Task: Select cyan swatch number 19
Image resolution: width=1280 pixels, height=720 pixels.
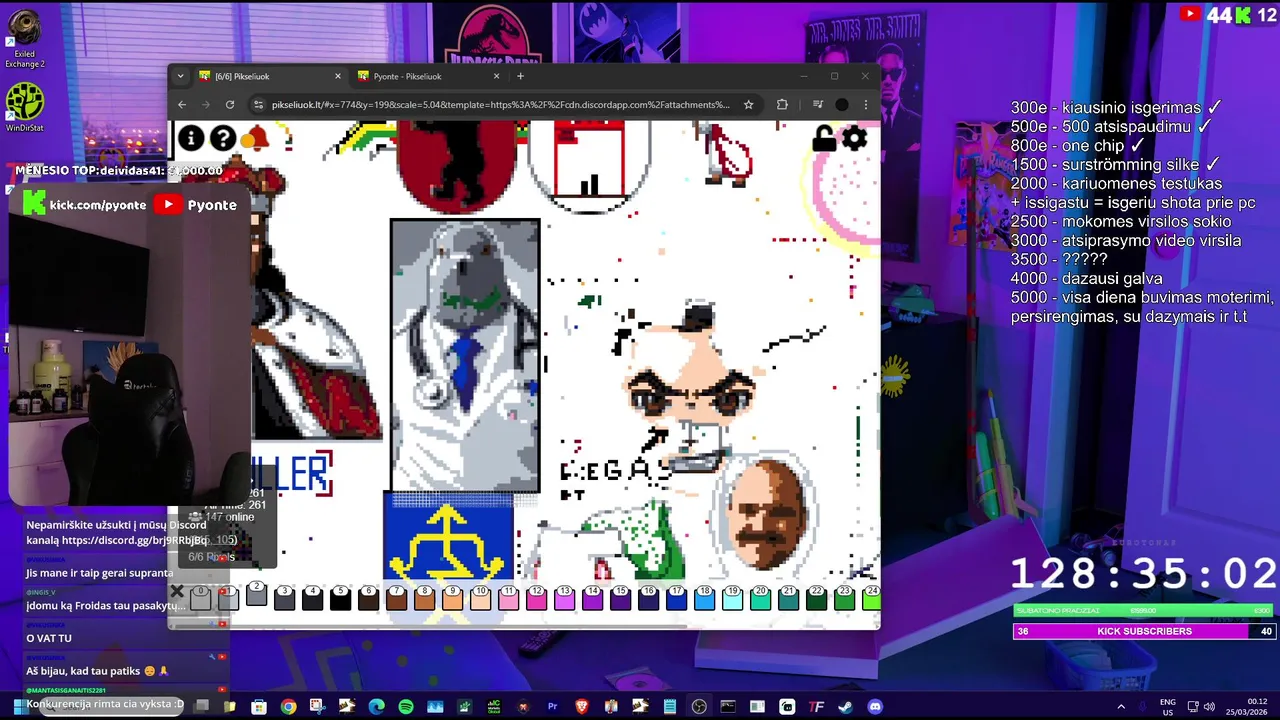Action: [x=732, y=598]
